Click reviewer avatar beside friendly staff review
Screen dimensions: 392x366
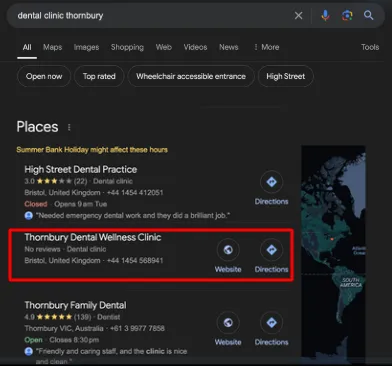click(29, 351)
